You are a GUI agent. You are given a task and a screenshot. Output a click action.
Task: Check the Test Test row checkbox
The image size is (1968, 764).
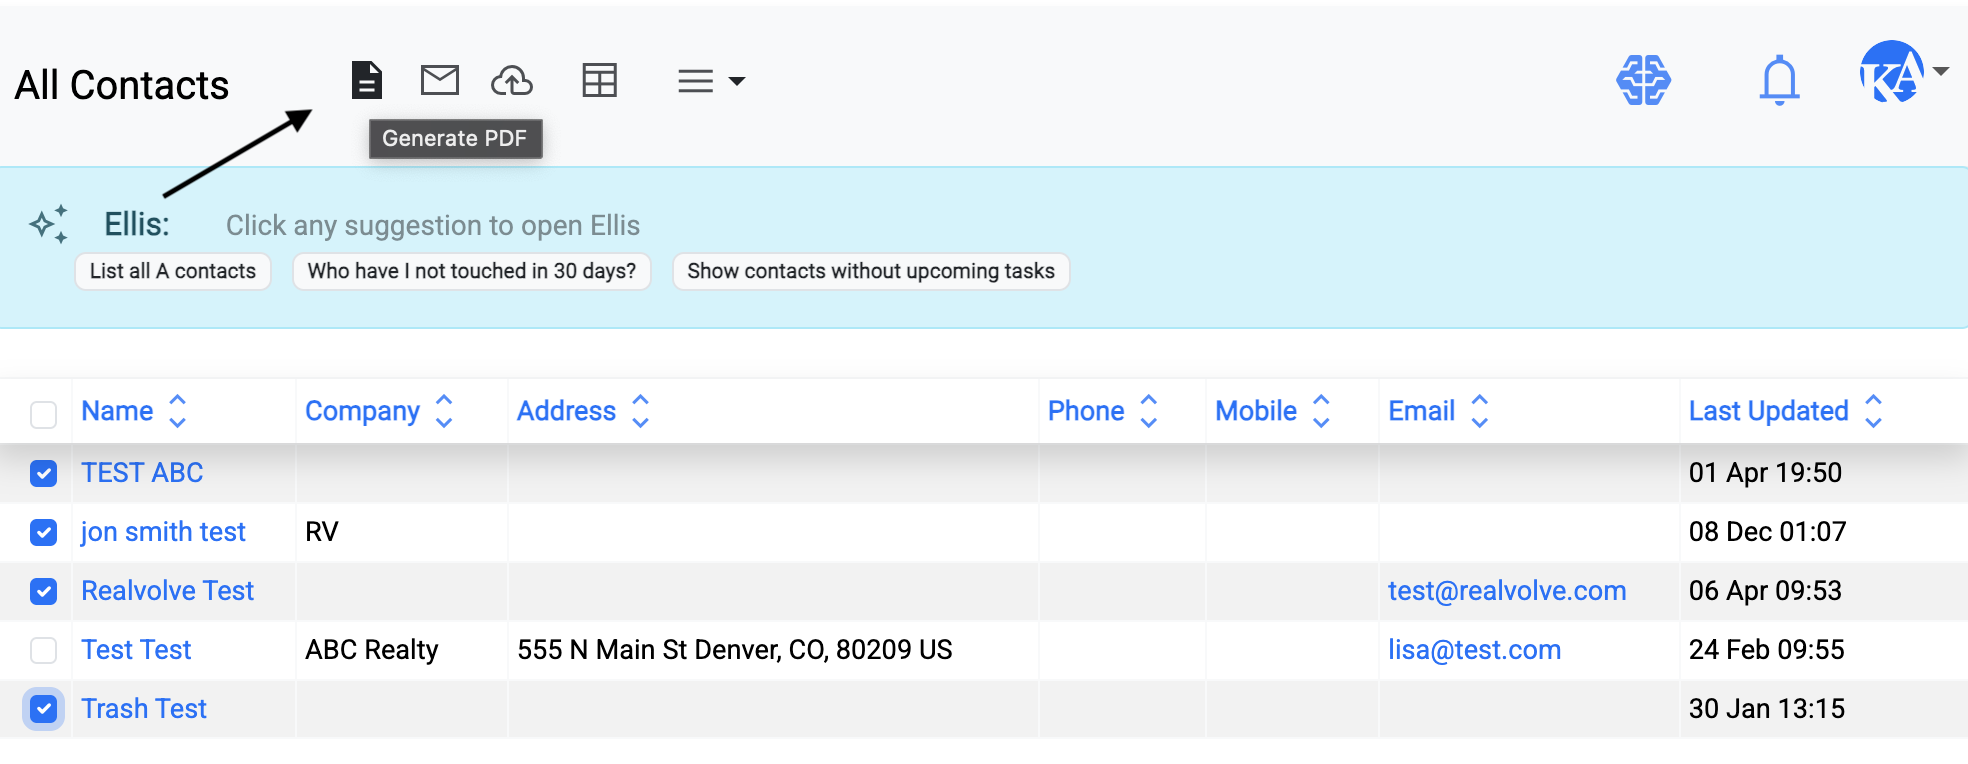pos(43,650)
